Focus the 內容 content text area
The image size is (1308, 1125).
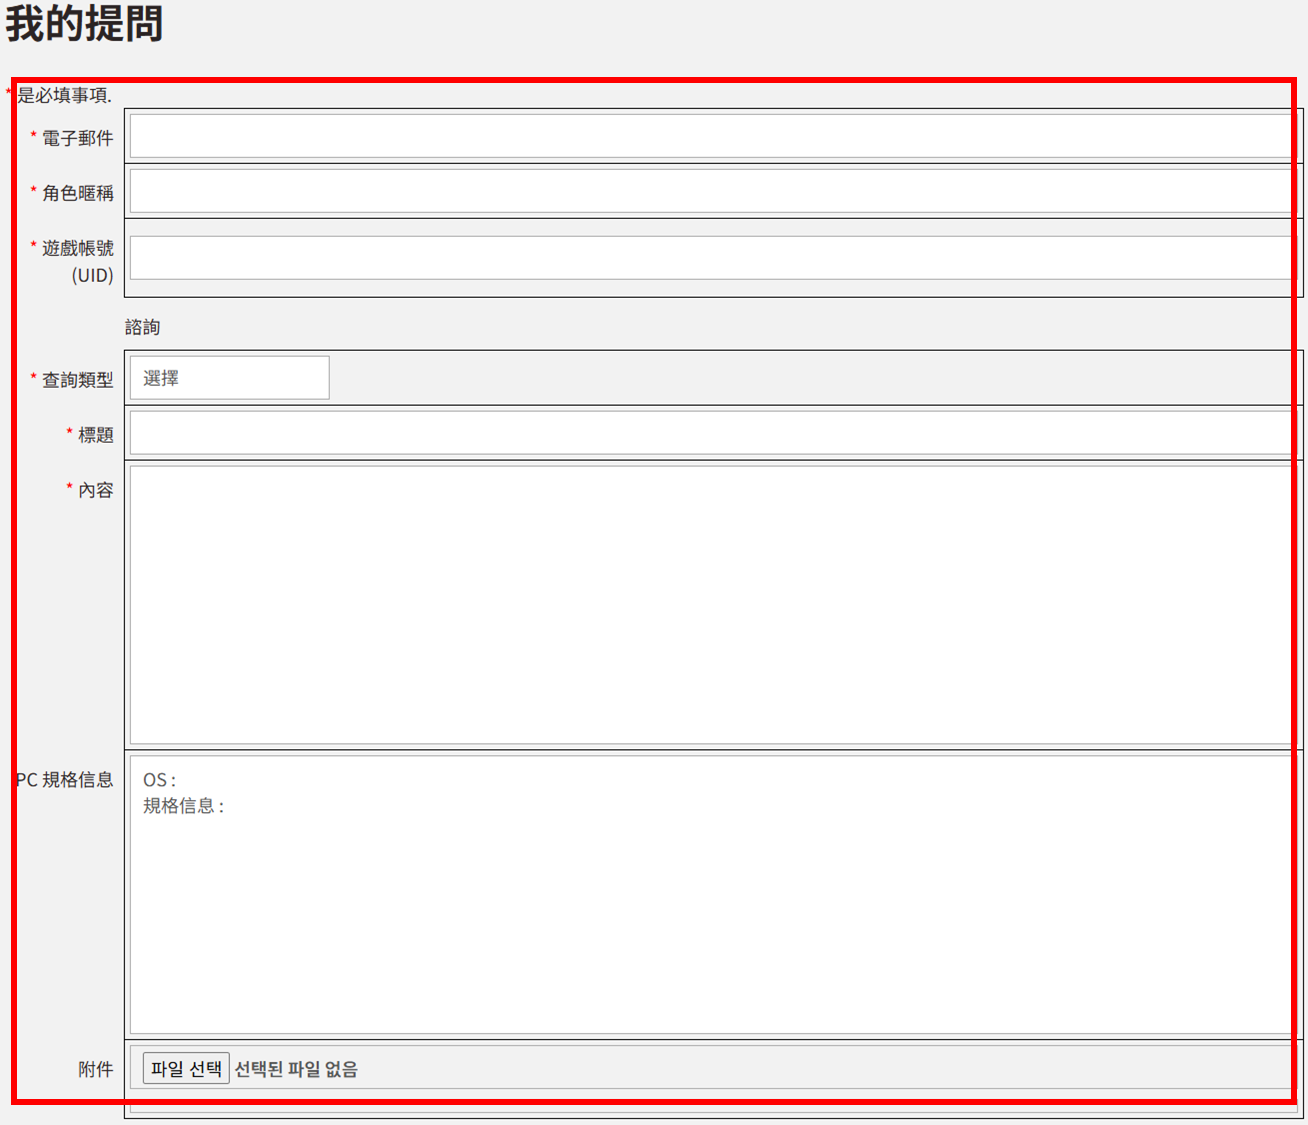(710, 605)
